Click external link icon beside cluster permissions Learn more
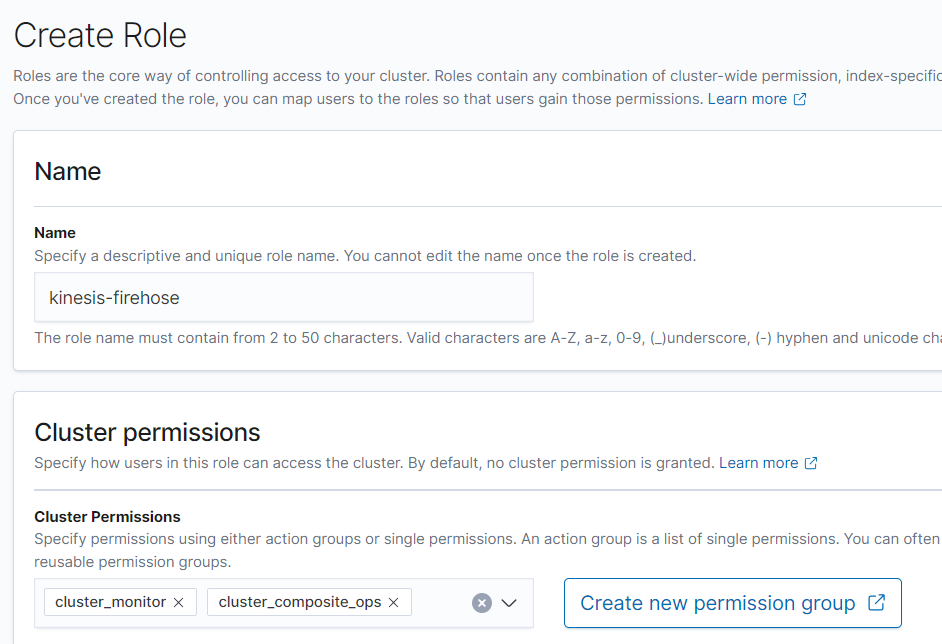The height and width of the screenshot is (644, 942). [x=811, y=463]
